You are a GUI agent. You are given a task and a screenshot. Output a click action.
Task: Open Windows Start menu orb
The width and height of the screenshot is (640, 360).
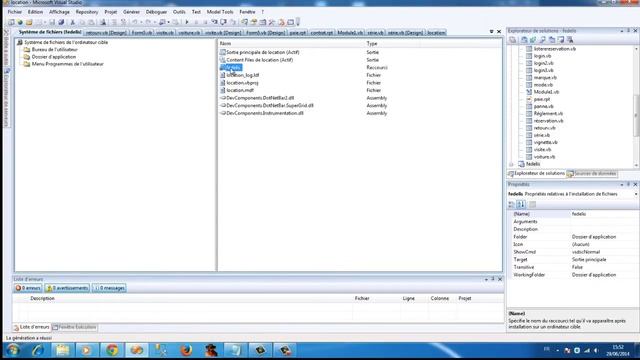pos(13,350)
